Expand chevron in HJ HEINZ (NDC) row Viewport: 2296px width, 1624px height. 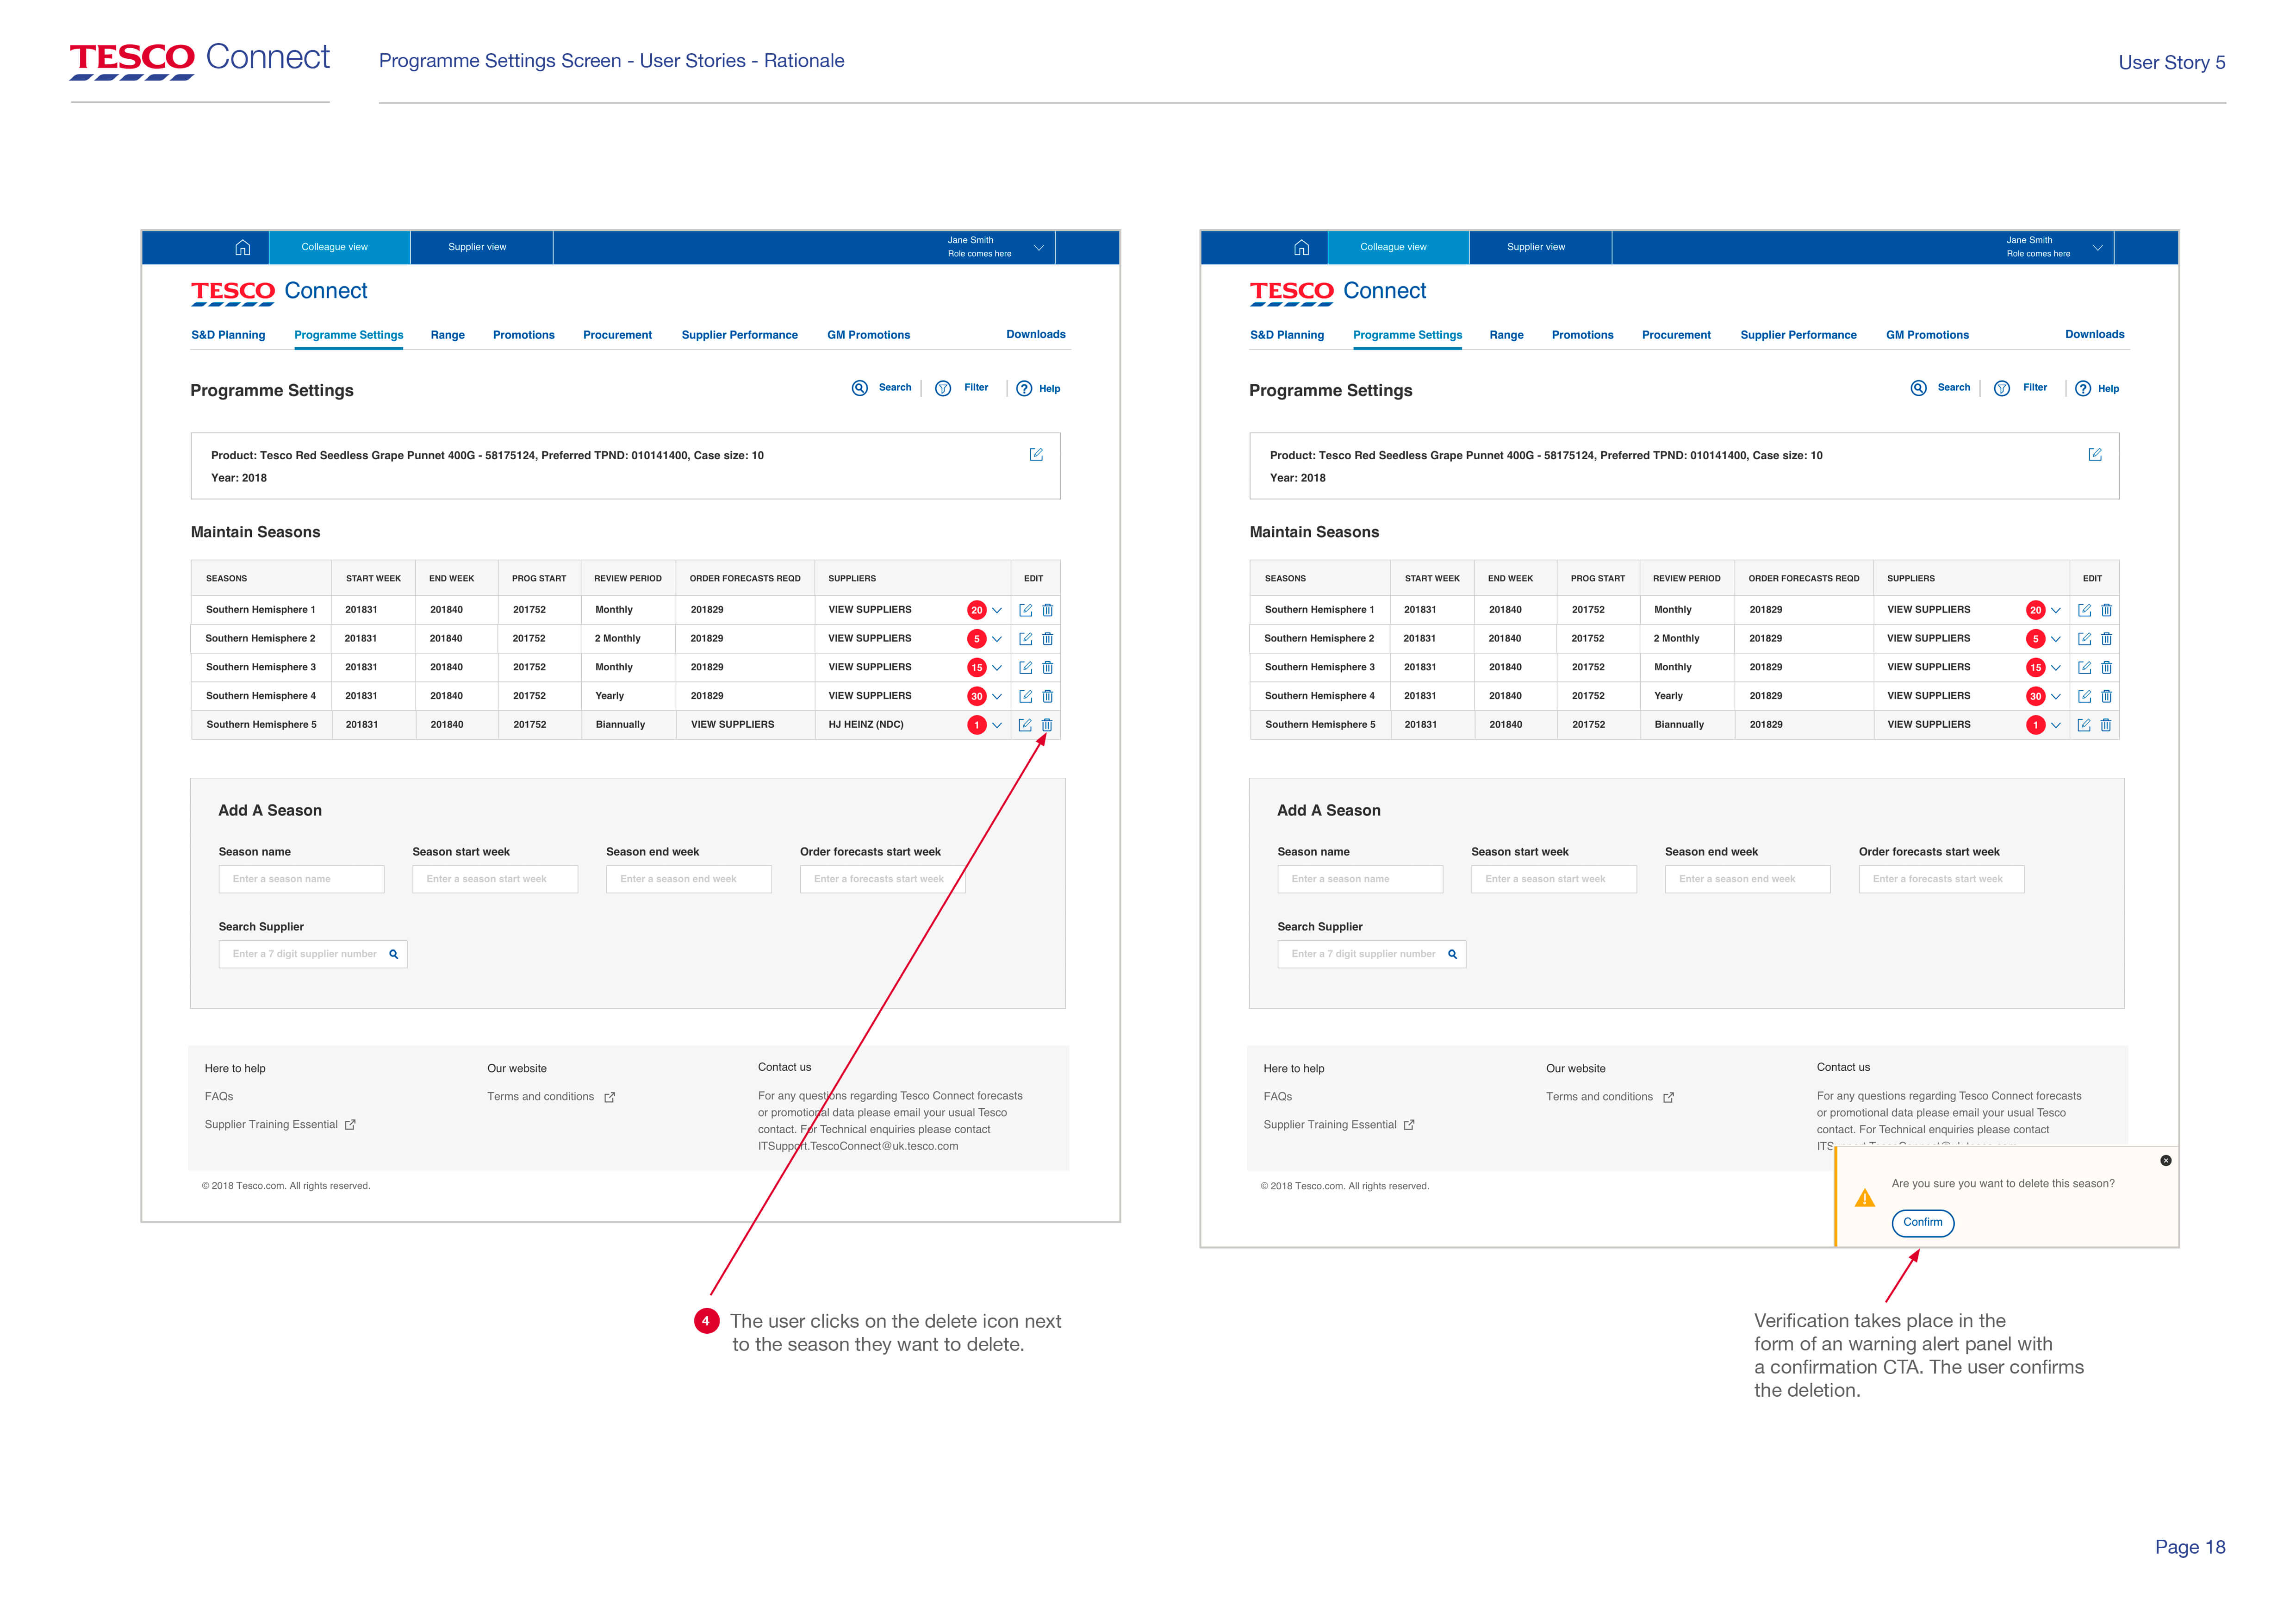tap(997, 725)
